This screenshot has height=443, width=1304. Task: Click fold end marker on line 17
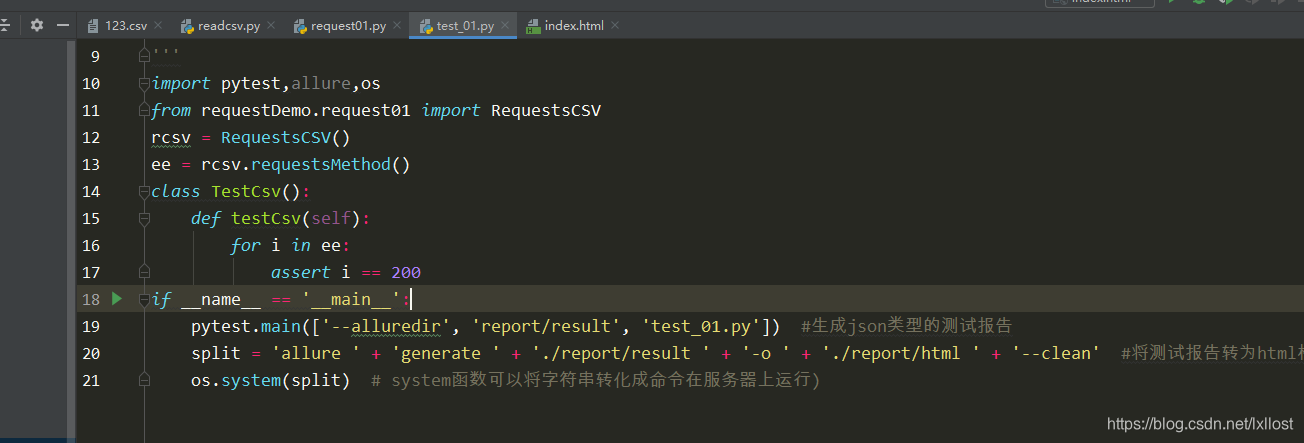tap(145, 272)
